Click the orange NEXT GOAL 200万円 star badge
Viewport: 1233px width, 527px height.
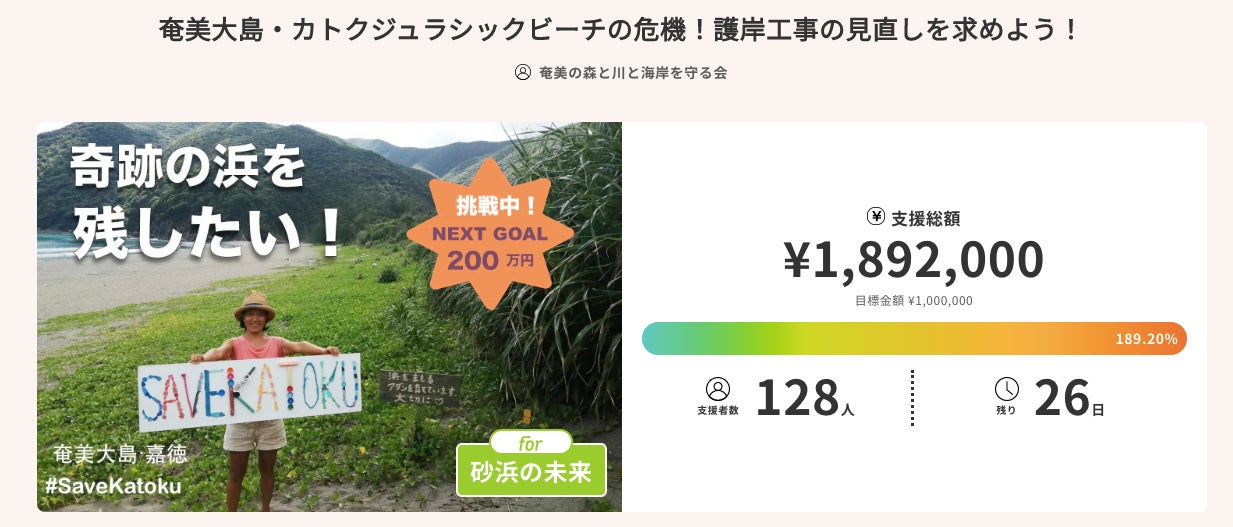tap(490, 234)
